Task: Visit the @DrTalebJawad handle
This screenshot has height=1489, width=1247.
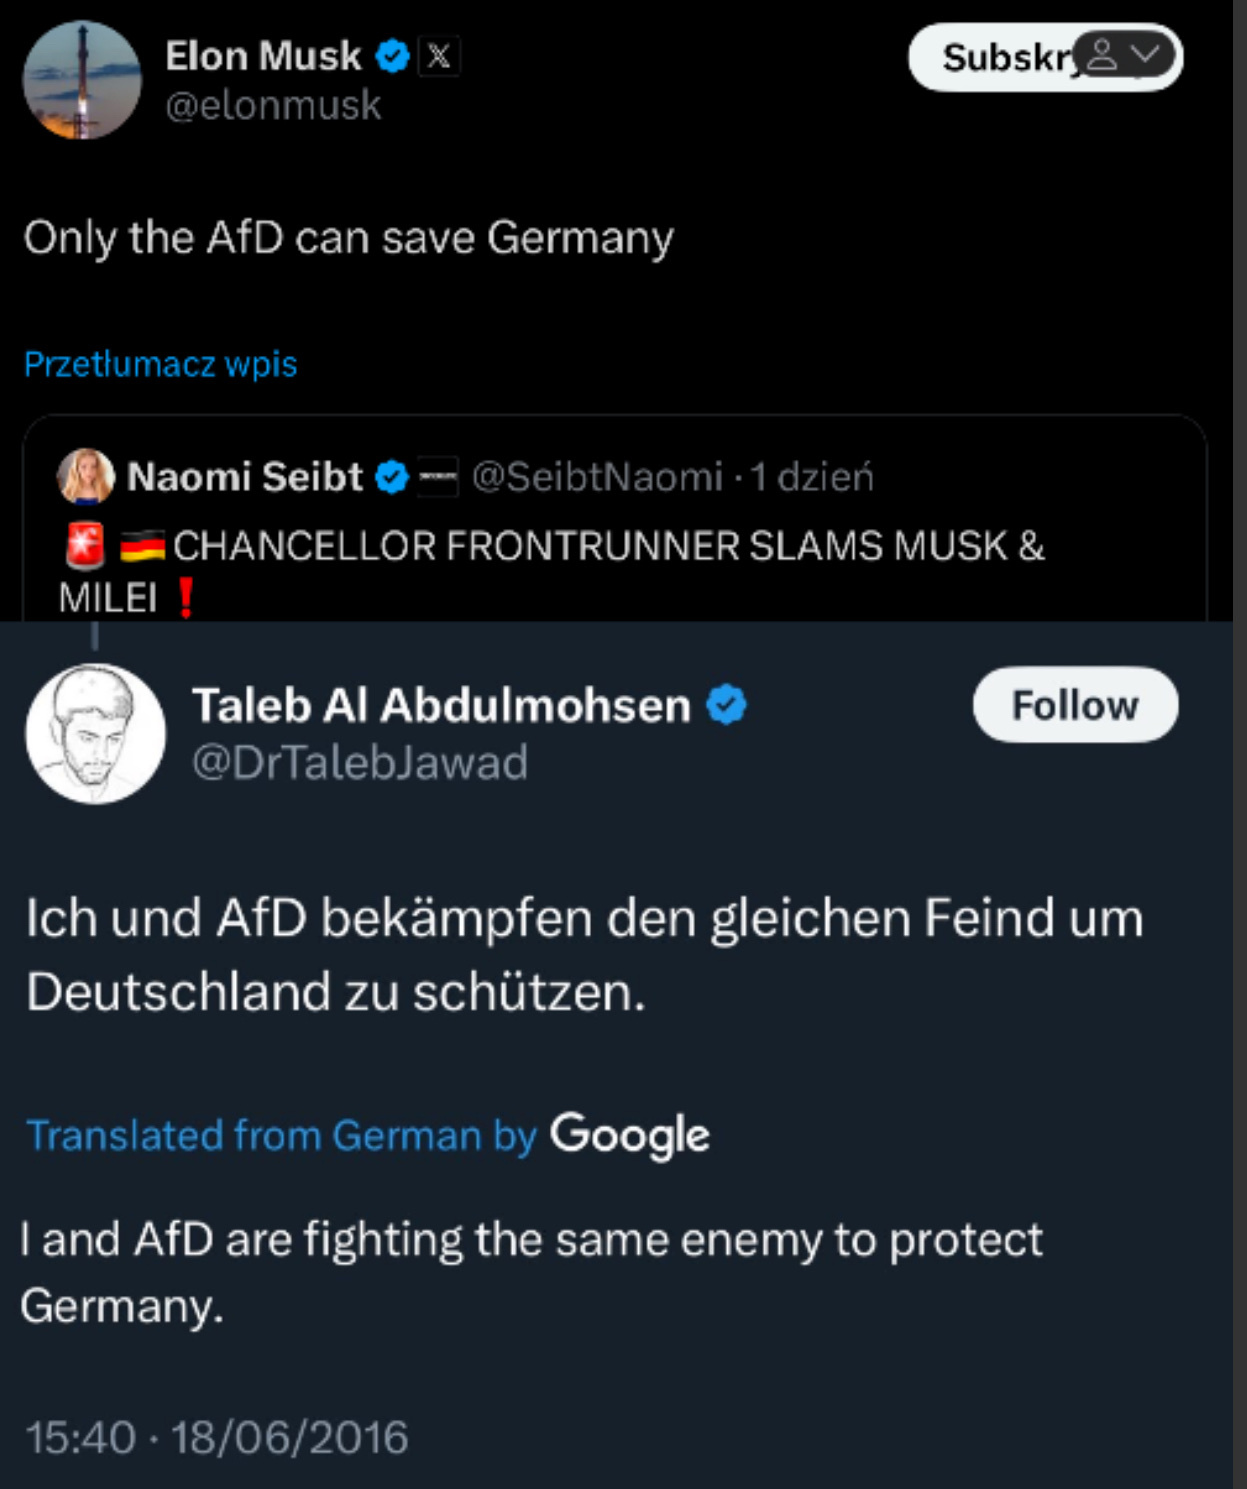Action: coord(360,762)
